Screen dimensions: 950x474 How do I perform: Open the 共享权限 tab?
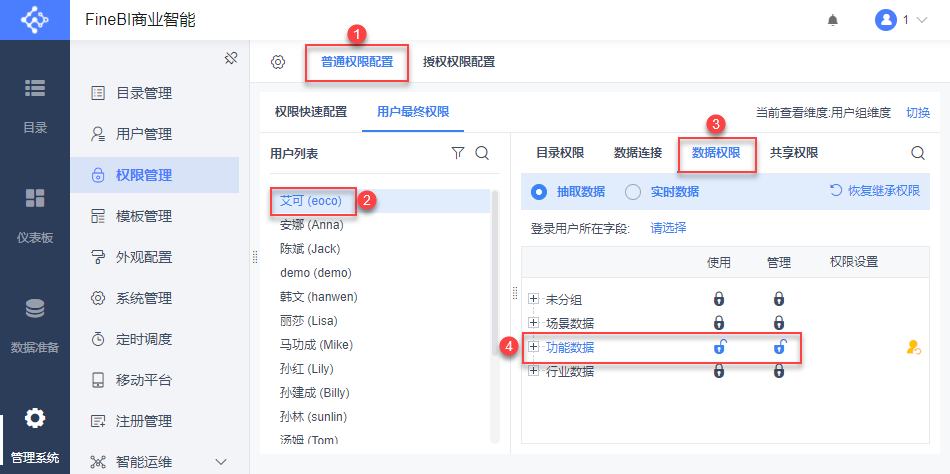click(x=794, y=153)
